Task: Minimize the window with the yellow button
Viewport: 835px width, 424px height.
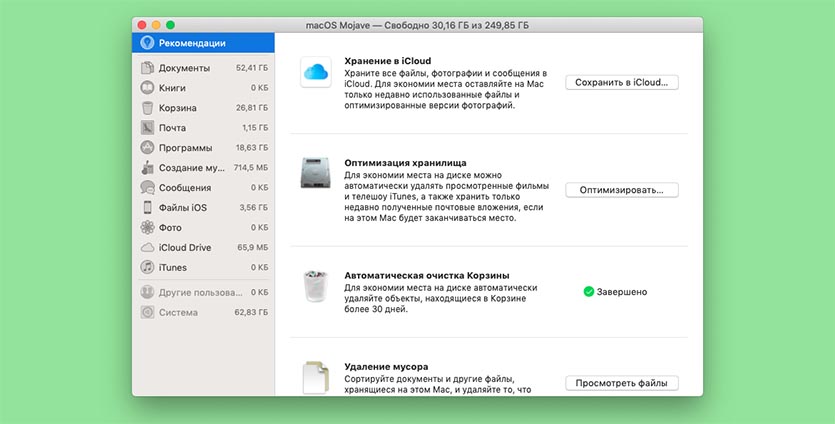Action: tap(156, 25)
